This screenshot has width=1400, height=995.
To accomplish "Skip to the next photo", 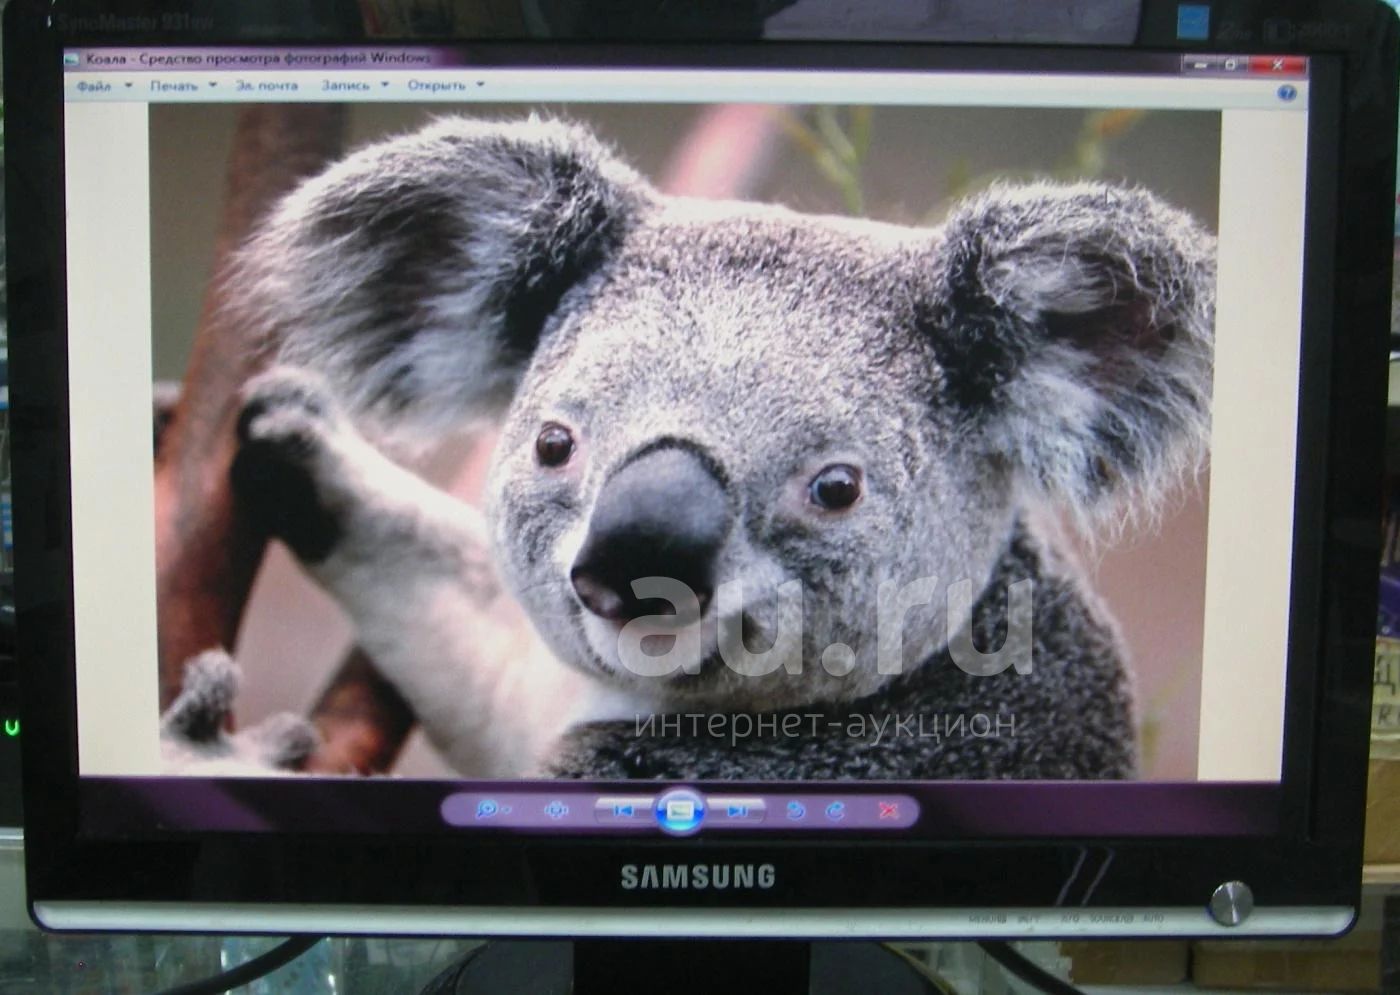I will click(737, 810).
